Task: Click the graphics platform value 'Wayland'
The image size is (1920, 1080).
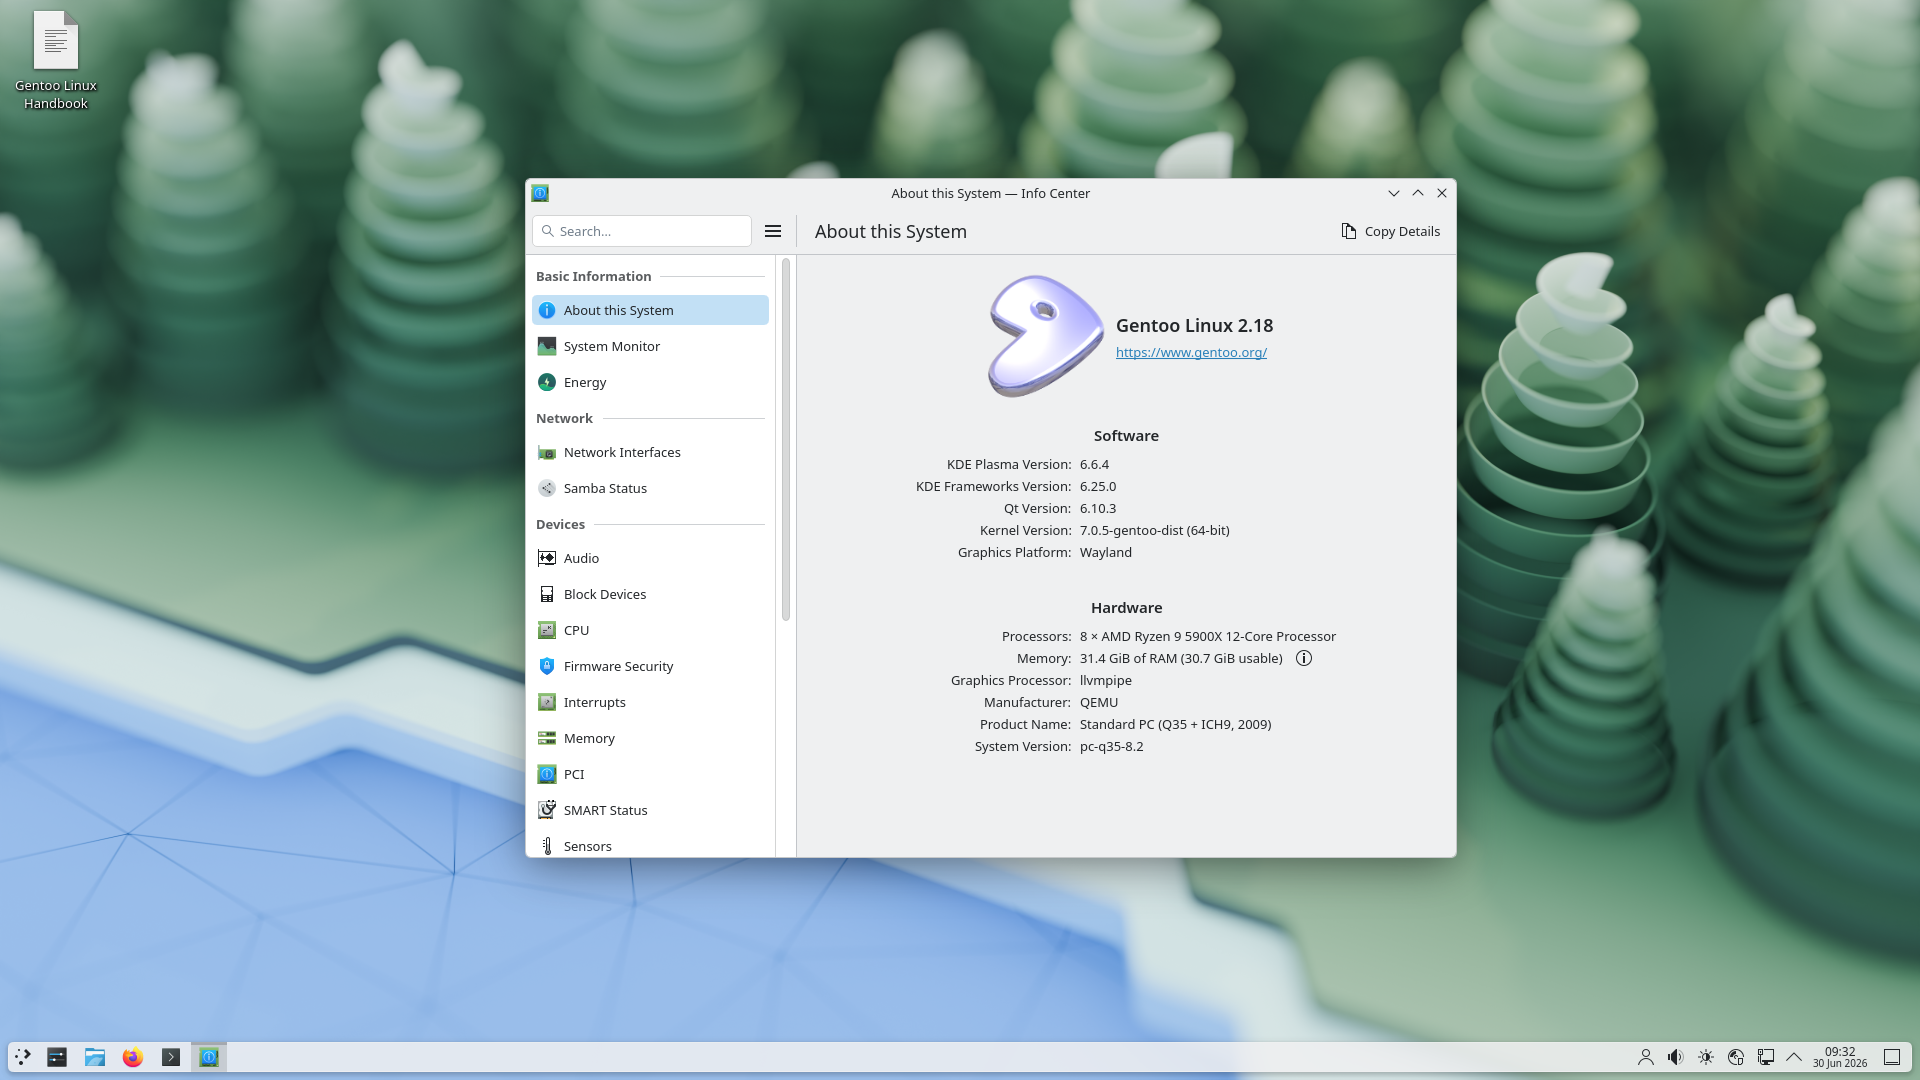Action: (x=1106, y=552)
